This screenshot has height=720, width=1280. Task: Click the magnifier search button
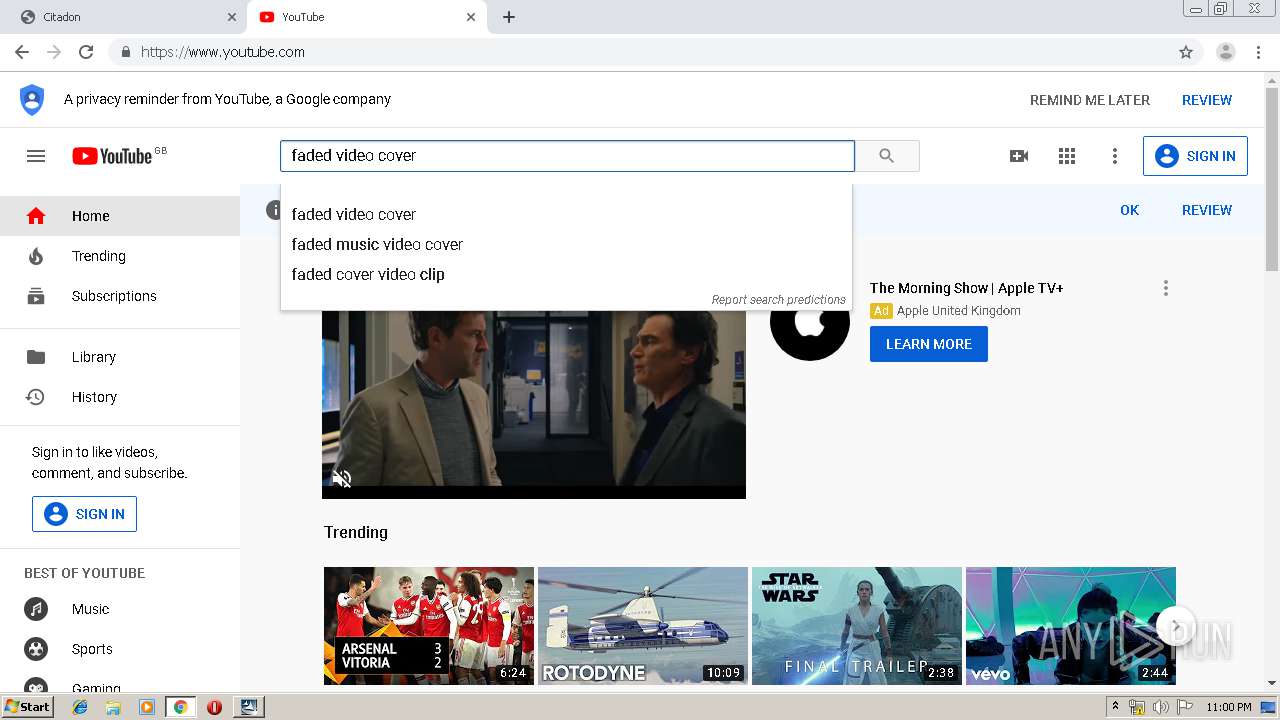887,156
